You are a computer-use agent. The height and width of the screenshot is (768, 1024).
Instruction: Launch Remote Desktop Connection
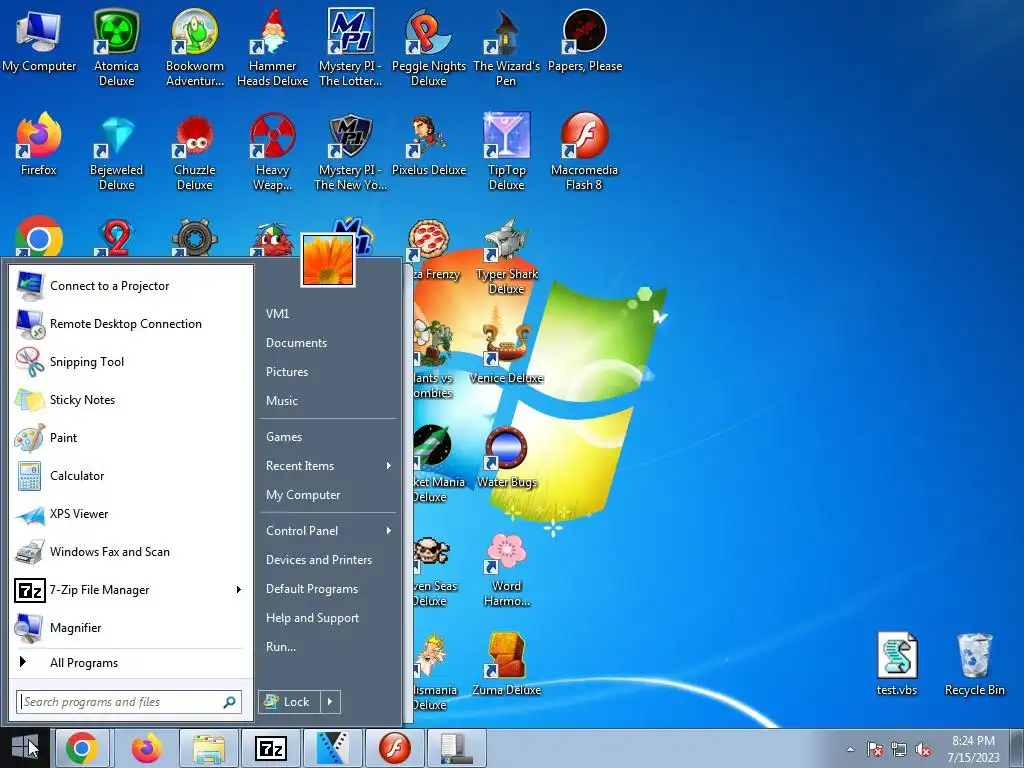(129, 324)
